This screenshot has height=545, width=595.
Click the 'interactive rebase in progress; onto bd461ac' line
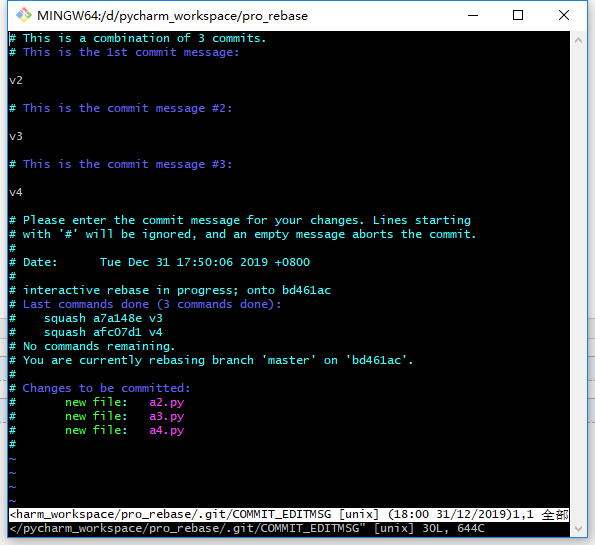pos(170,290)
